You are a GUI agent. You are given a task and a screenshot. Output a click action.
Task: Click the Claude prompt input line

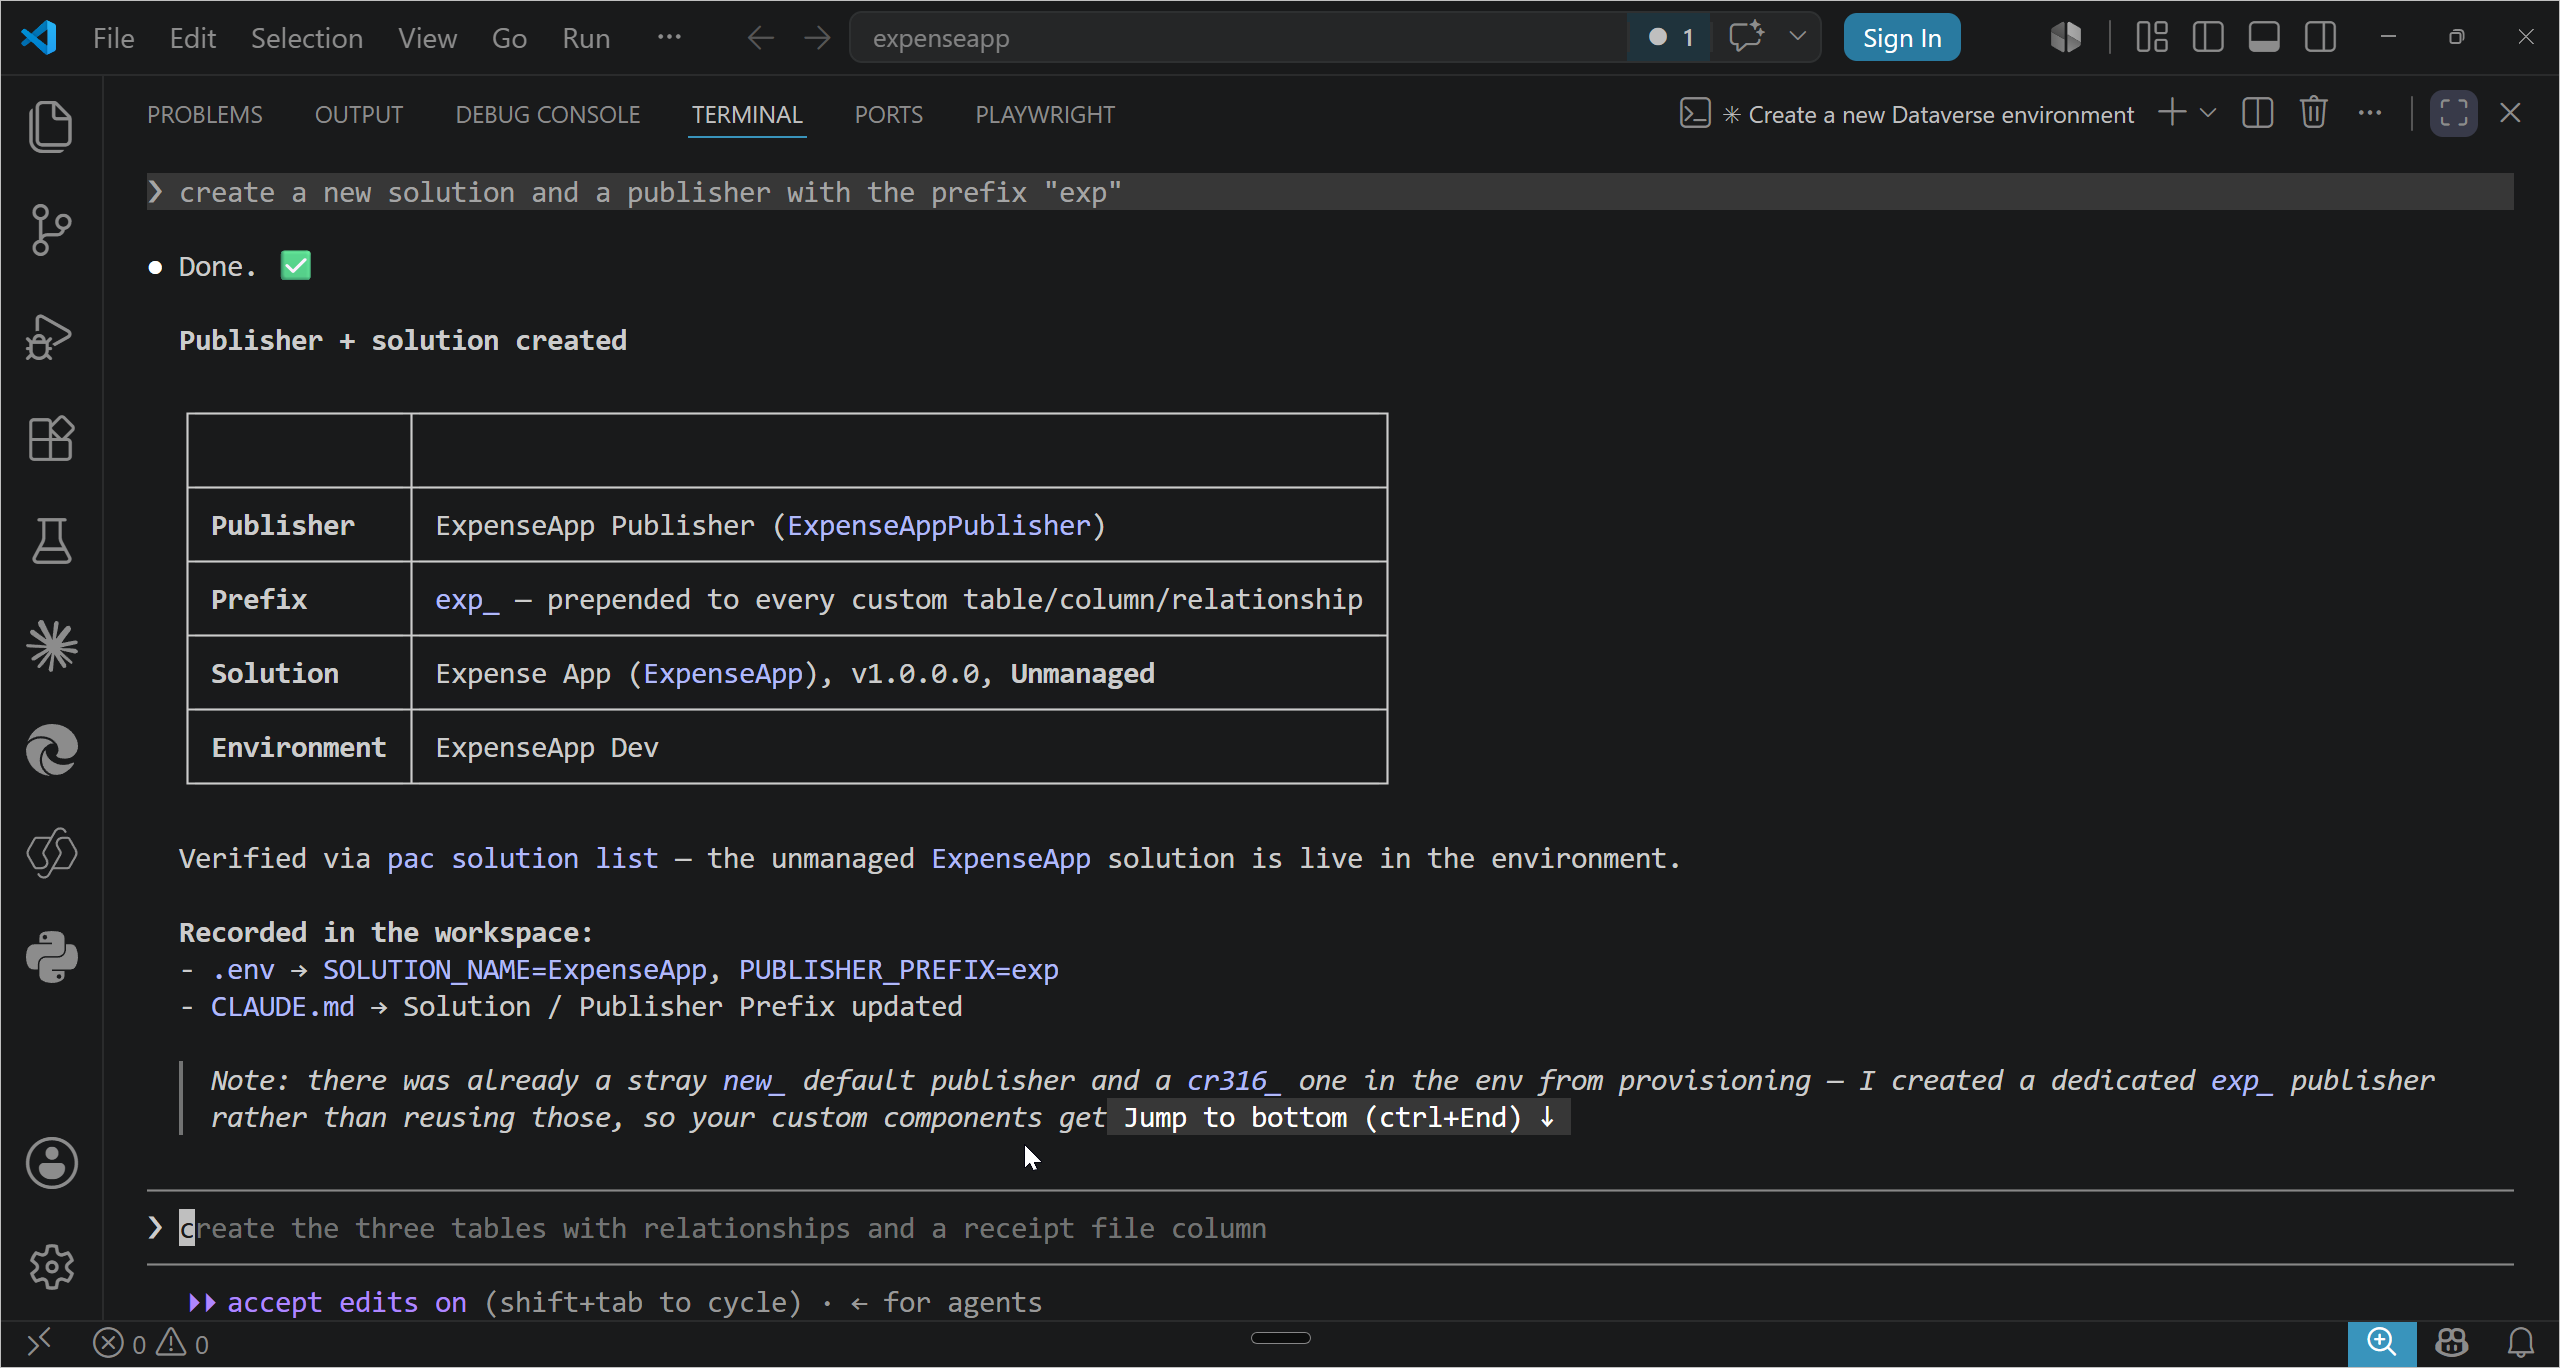[1330, 1228]
